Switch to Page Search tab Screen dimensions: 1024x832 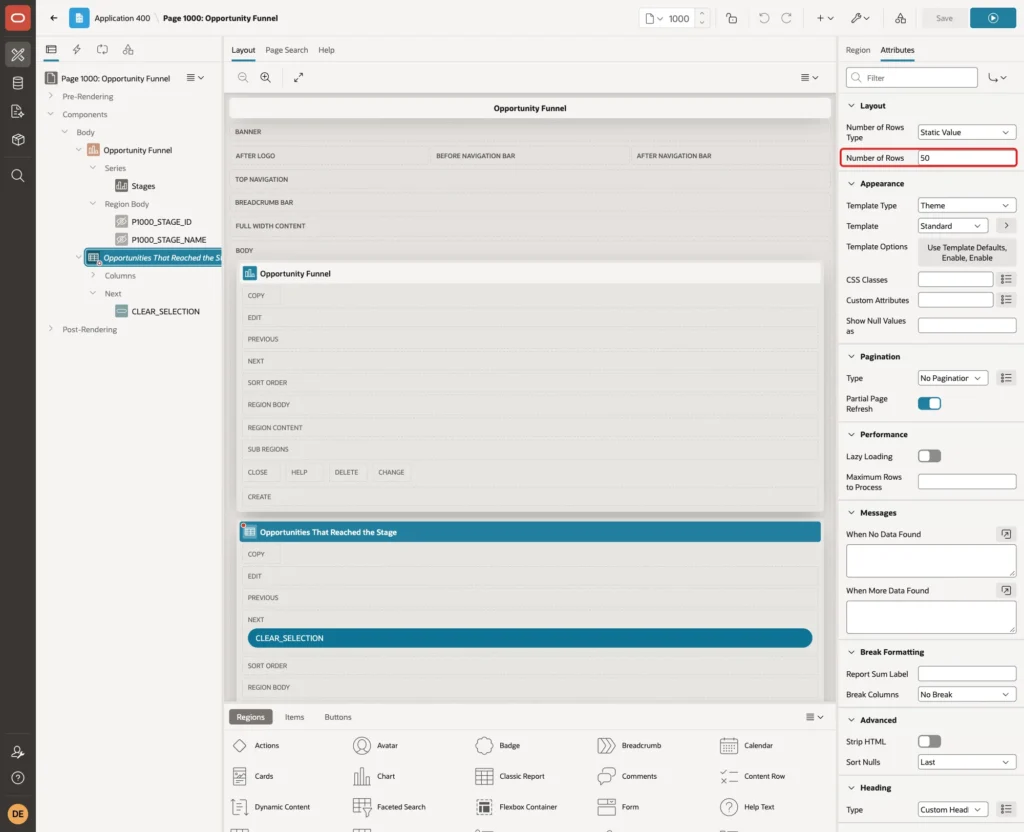pyautogui.click(x=286, y=50)
